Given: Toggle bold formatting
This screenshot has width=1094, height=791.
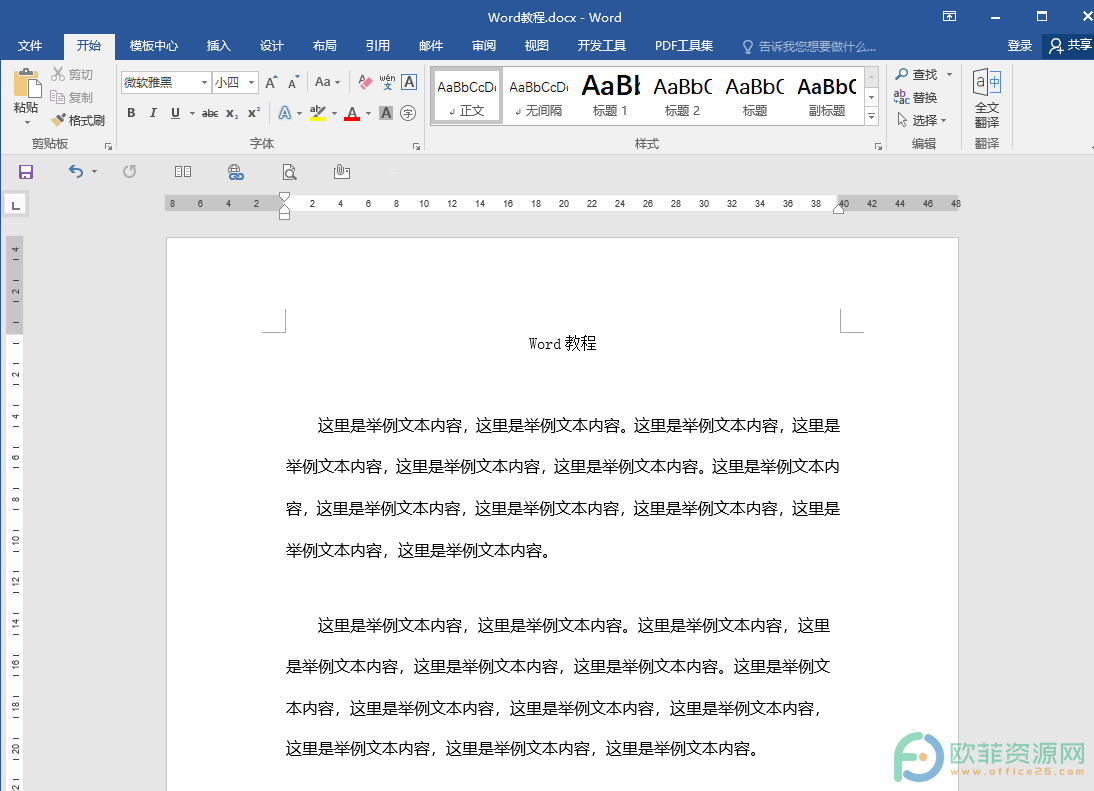Looking at the screenshot, I should 131,112.
